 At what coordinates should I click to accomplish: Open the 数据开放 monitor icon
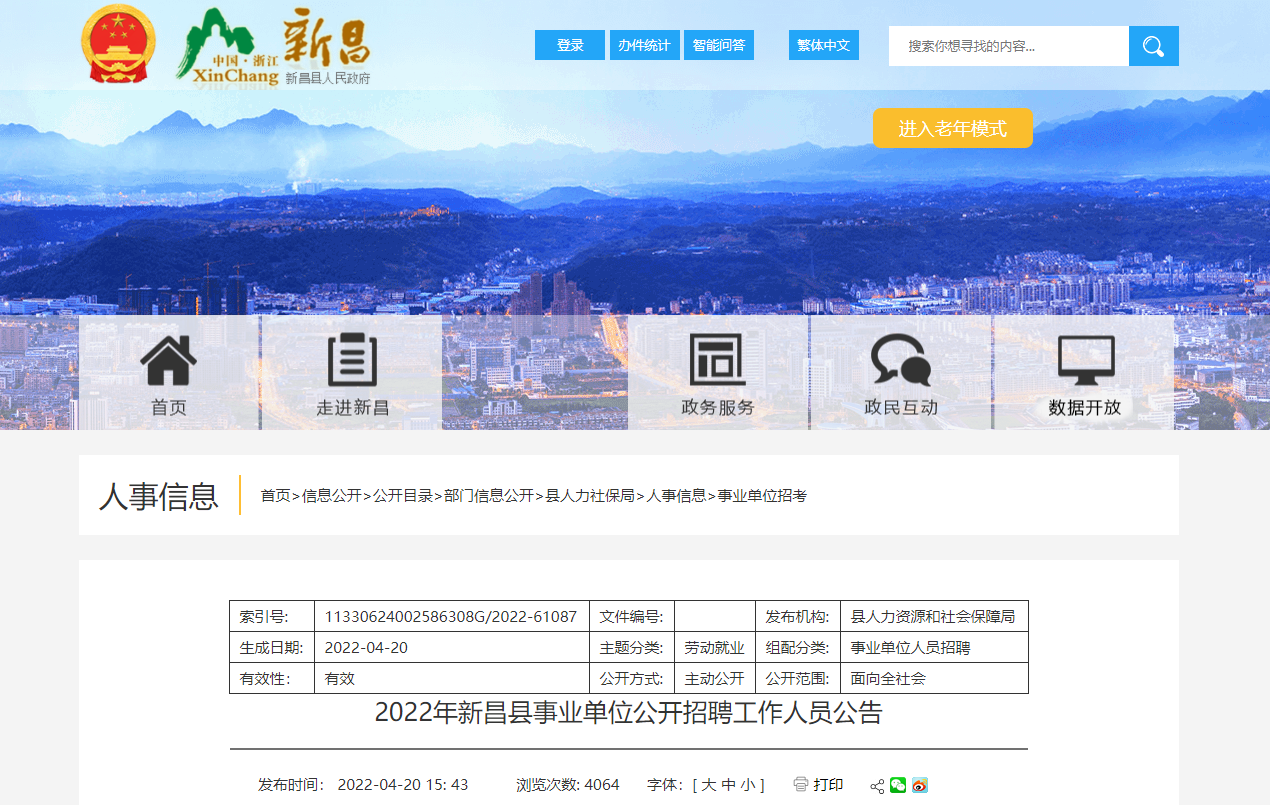[x=1085, y=361]
